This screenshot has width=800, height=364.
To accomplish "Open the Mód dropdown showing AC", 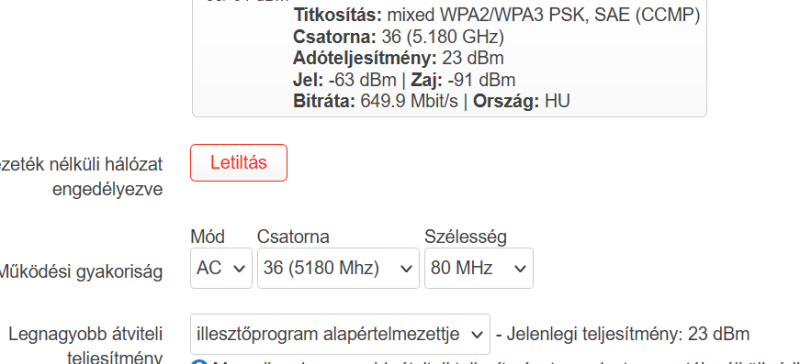I will click(221, 268).
